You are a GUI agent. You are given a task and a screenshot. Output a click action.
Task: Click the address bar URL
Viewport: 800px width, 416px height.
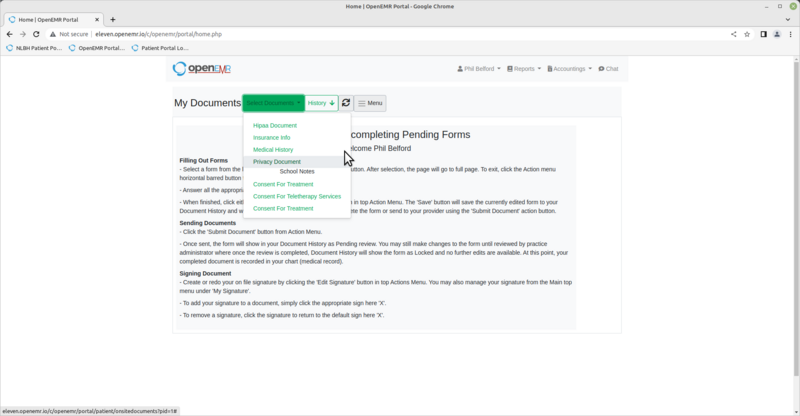coord(158,34)
